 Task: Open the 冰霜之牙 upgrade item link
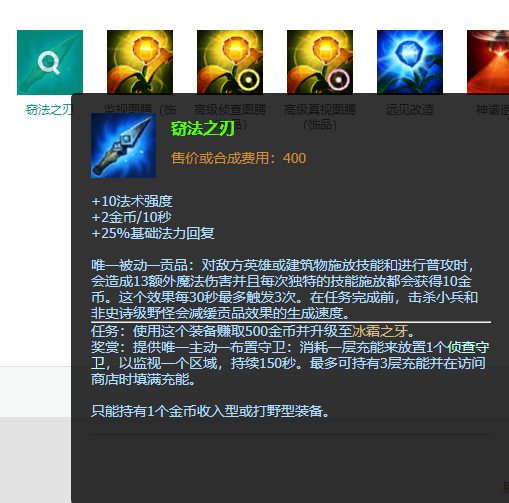click(380, 331)
